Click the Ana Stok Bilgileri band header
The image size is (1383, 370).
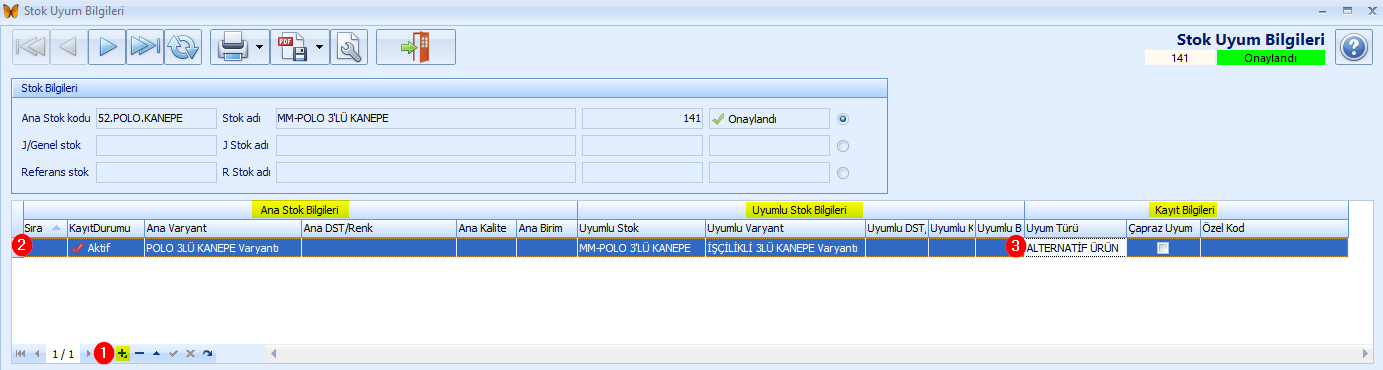click(x=299, y=210)
